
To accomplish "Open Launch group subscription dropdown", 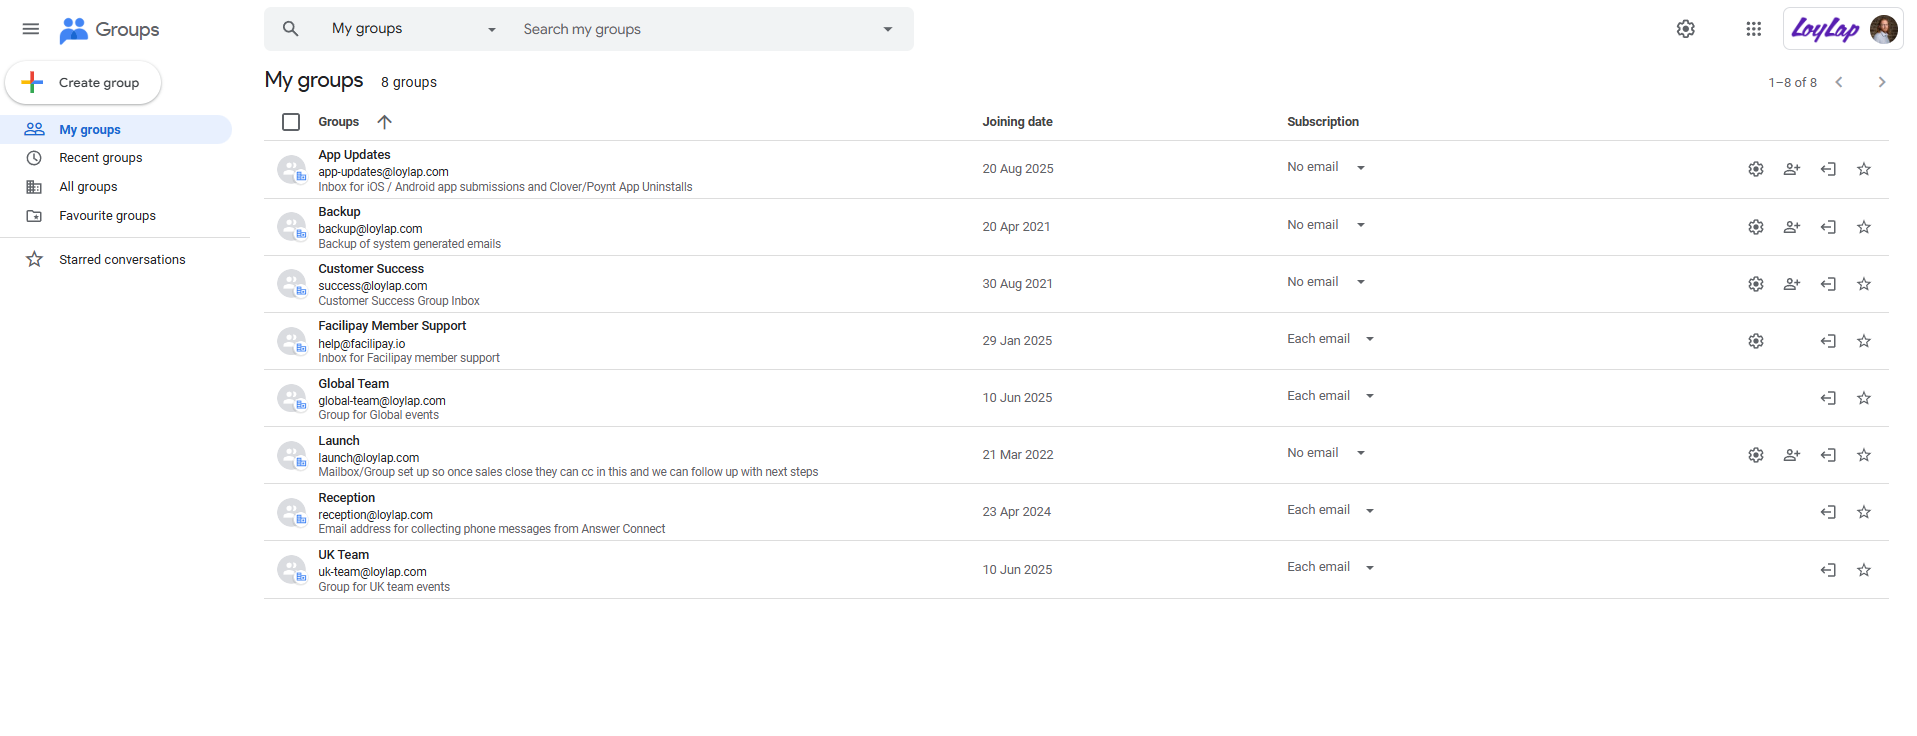I will (x=1325, y=453).
